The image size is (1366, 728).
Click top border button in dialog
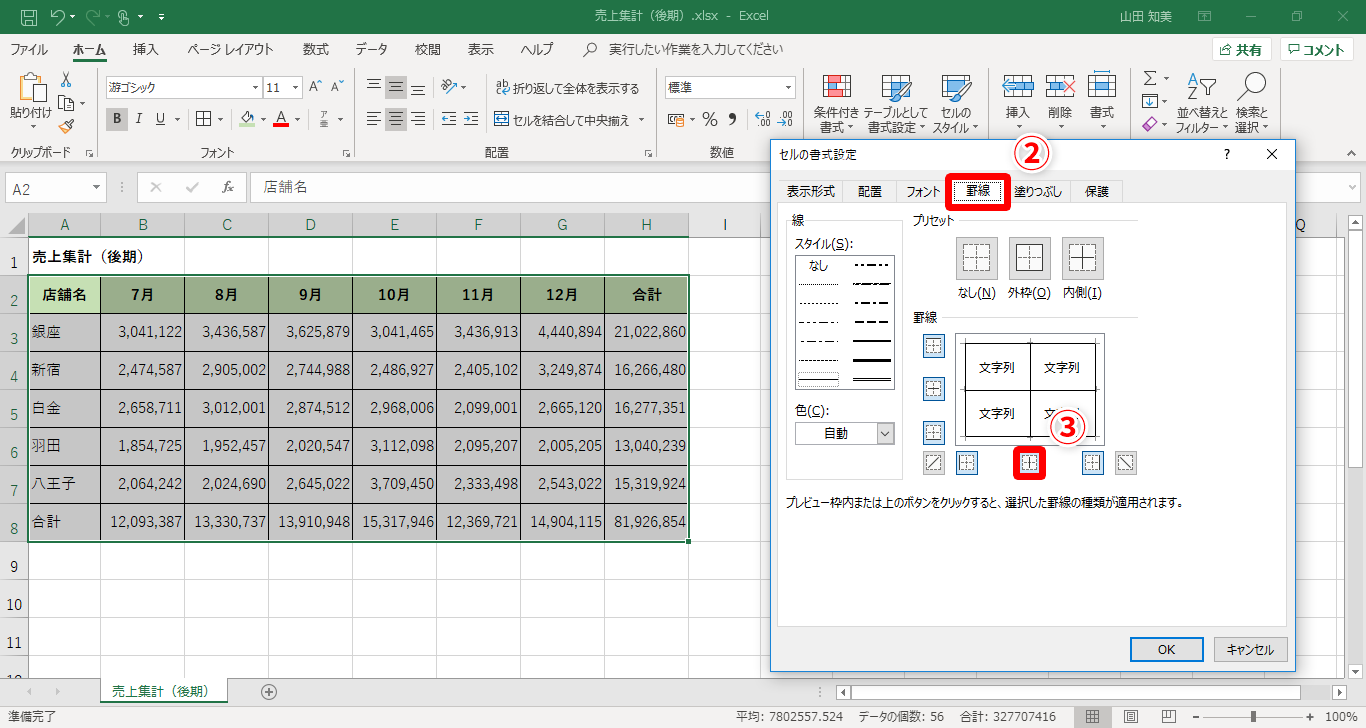tap(933, 346)
